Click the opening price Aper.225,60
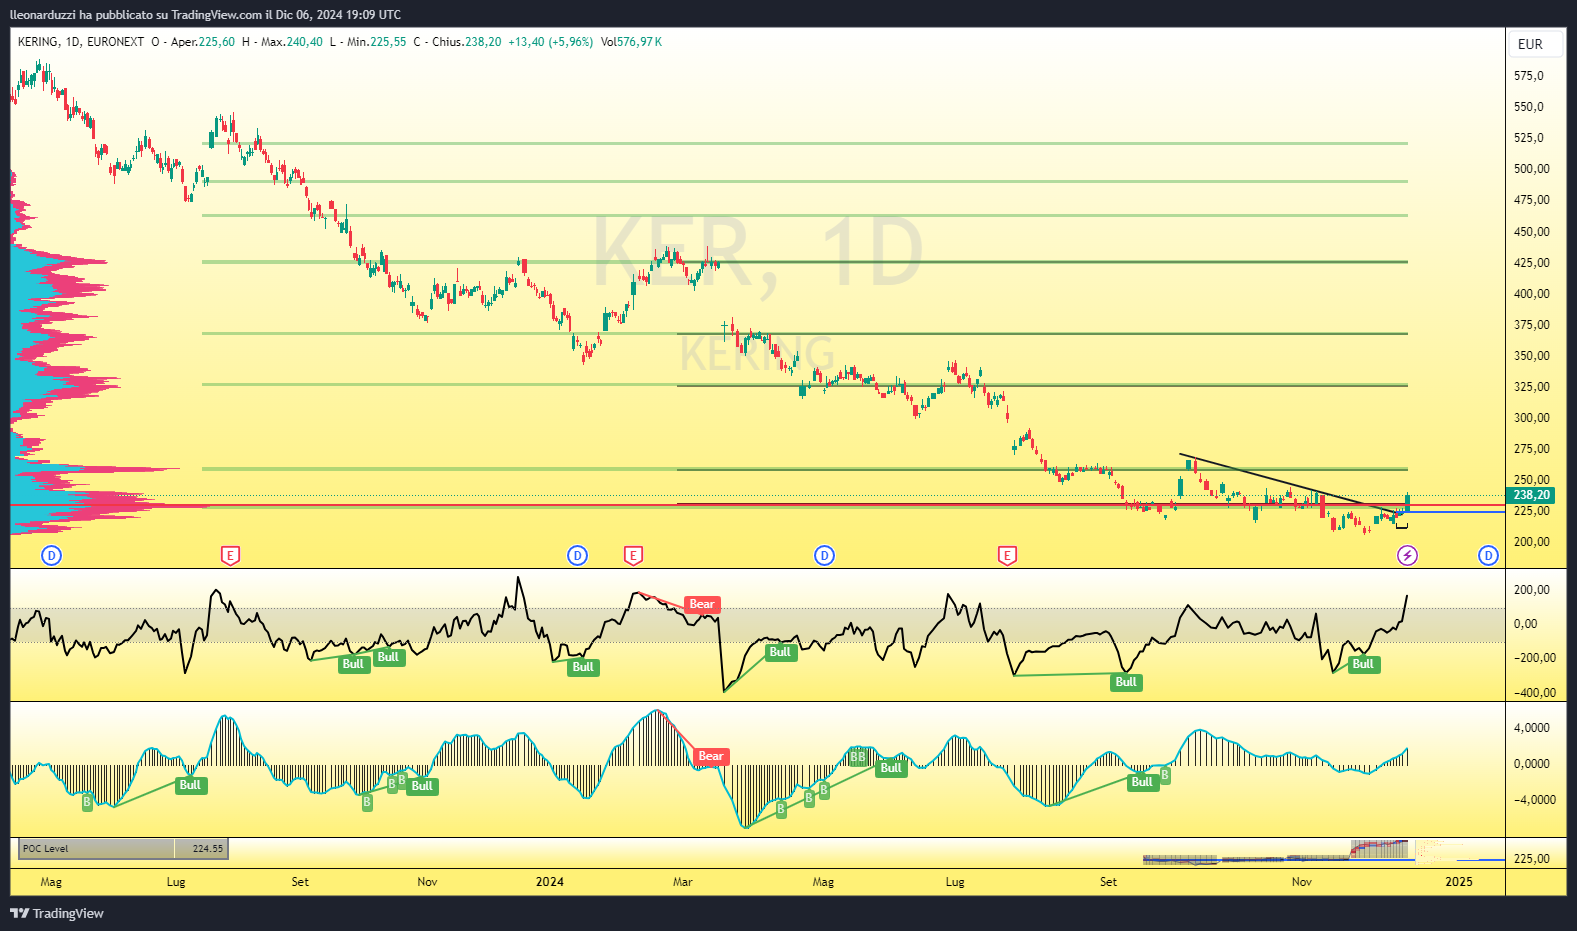The width and height of the screenshot is (1577, 931). click(x=203, y=42)
